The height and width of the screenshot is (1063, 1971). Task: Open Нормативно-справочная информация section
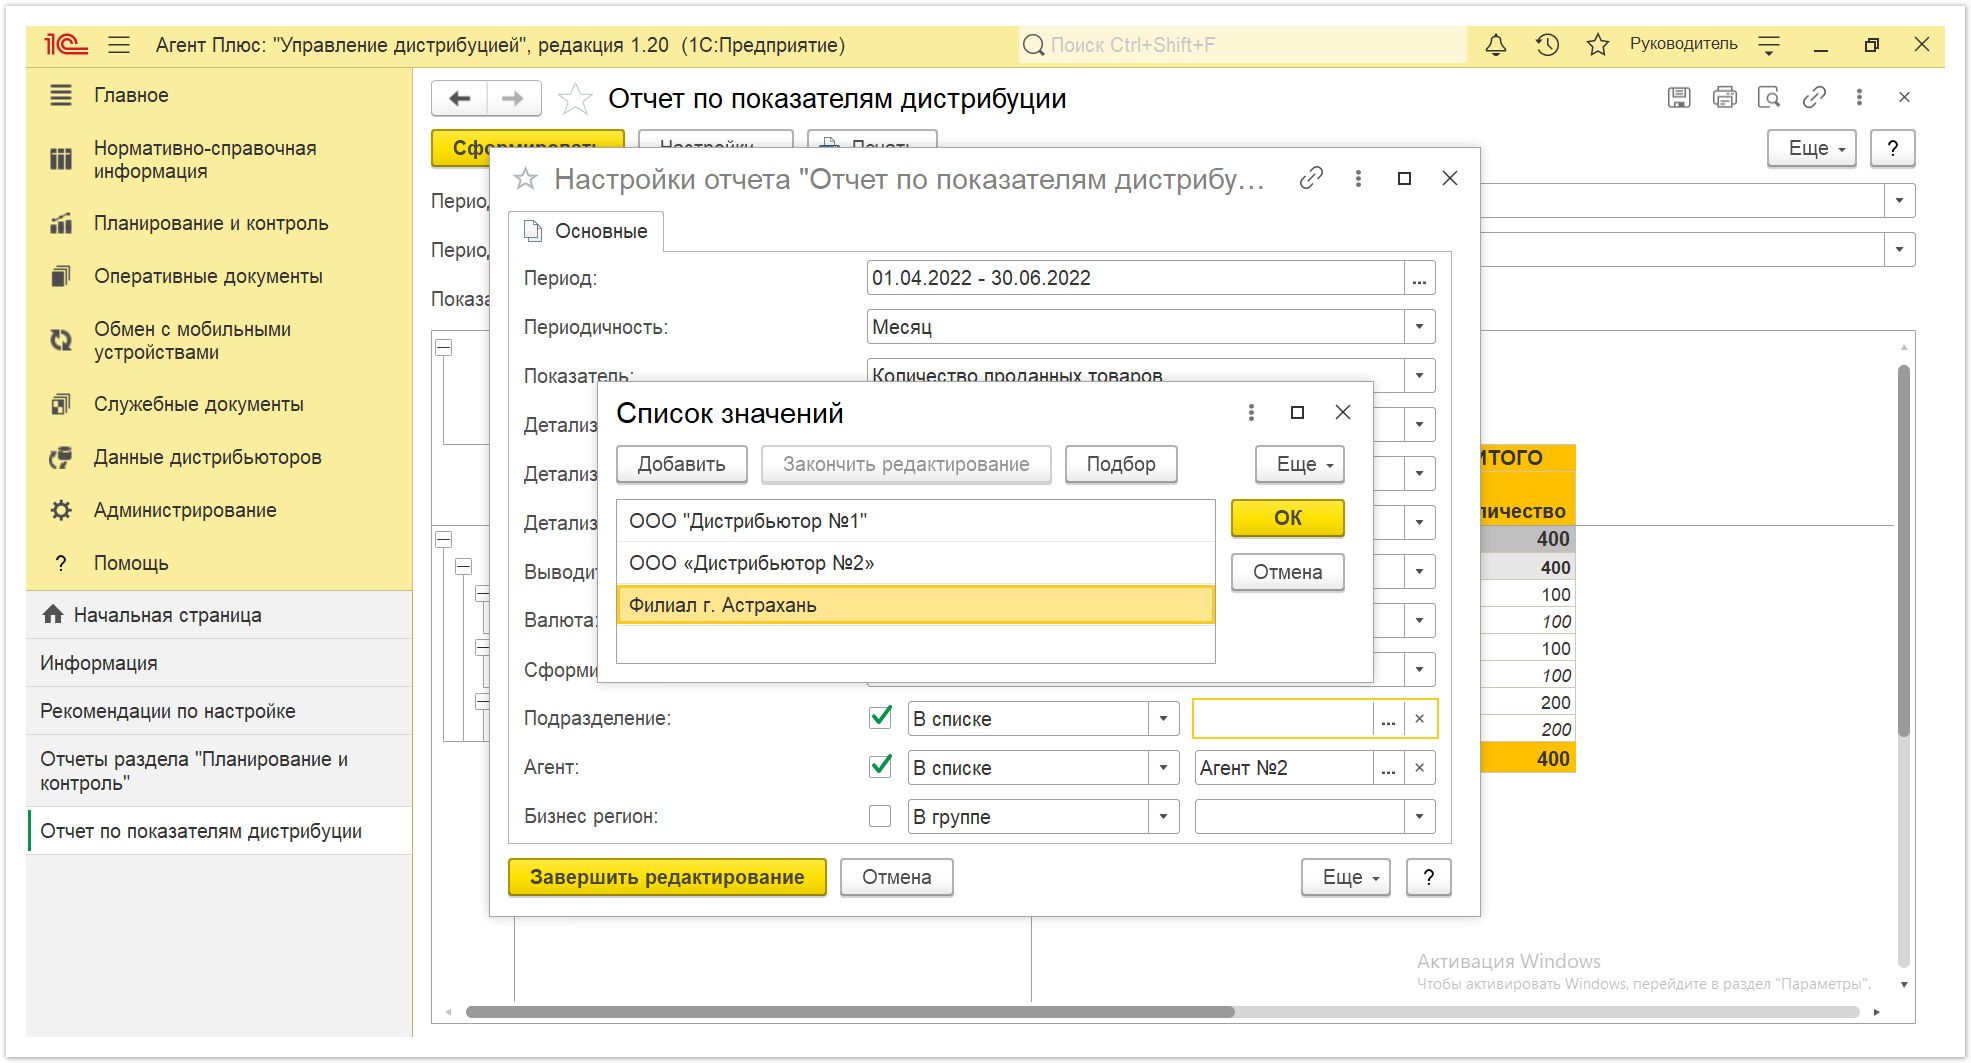(x=205, y=159)
